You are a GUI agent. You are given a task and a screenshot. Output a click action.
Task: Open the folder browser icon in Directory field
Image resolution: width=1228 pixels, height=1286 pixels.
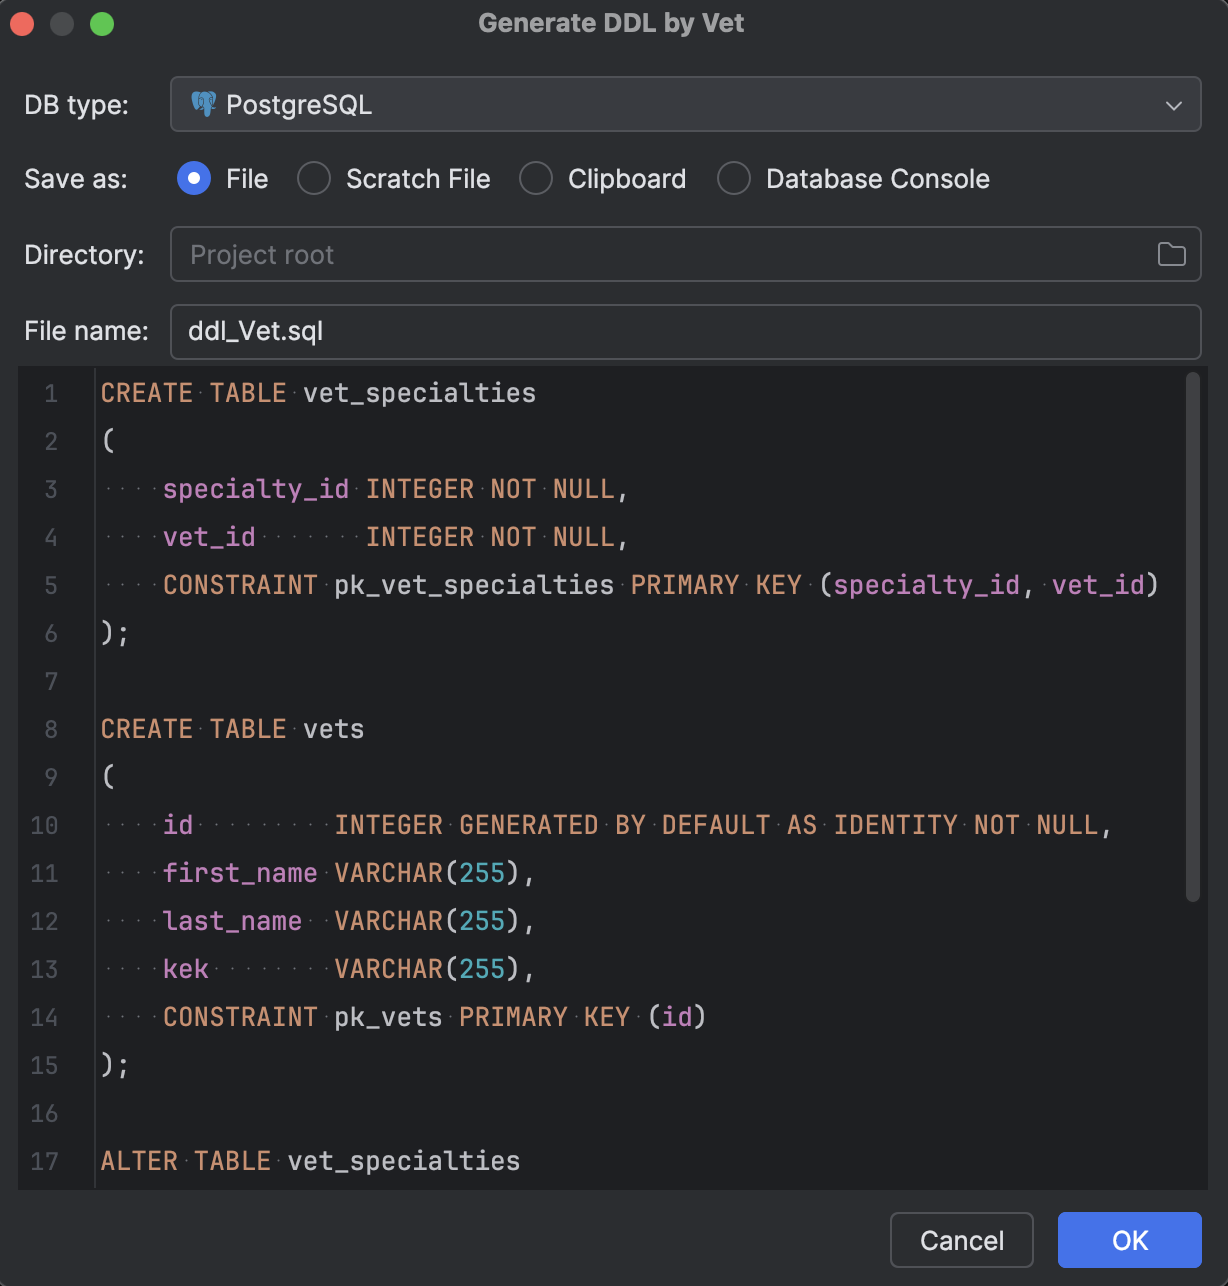(1172, 255)
